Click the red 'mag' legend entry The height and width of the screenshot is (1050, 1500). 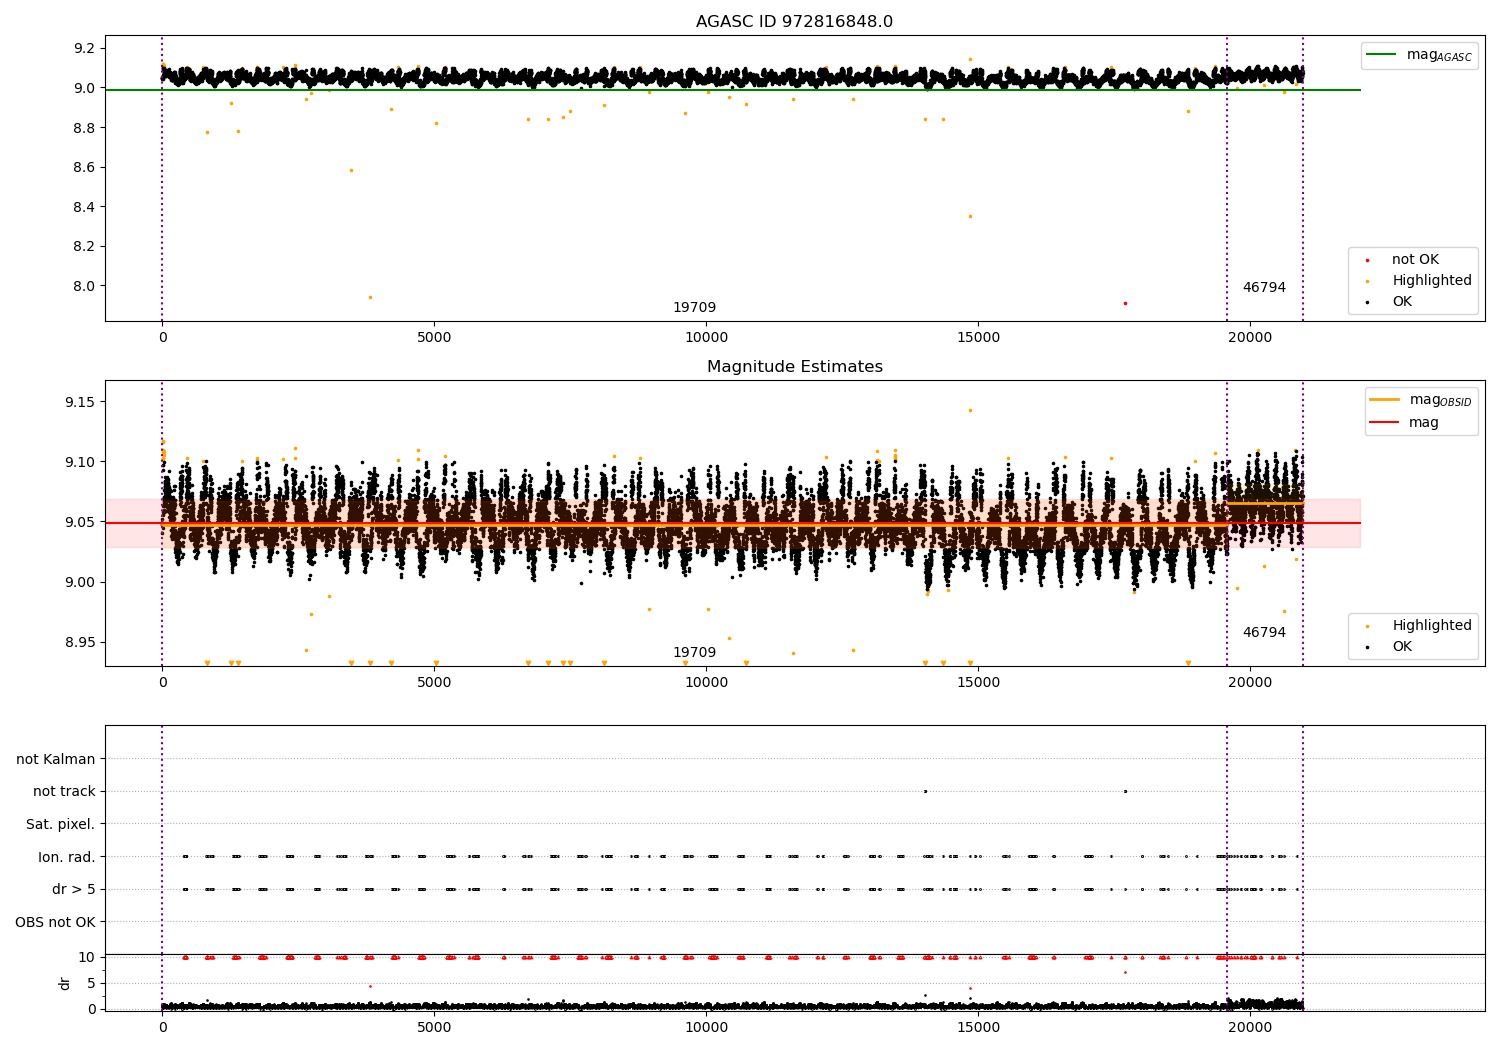1404,423
